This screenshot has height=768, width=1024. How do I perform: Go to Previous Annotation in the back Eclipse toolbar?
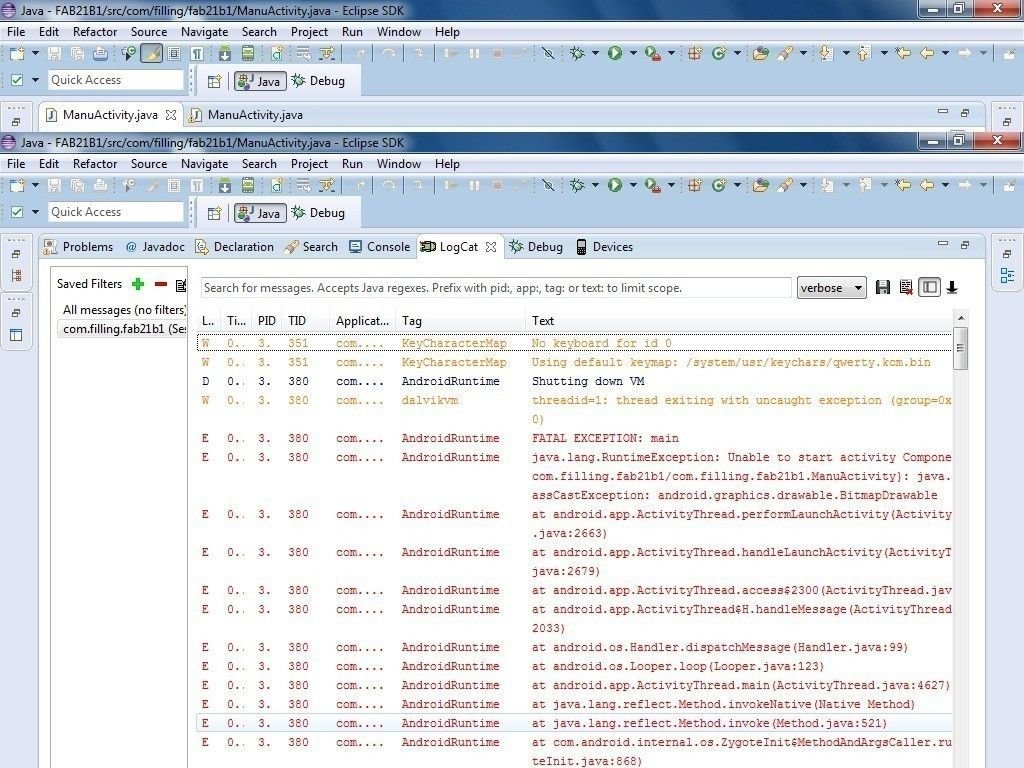pos(864,54)
